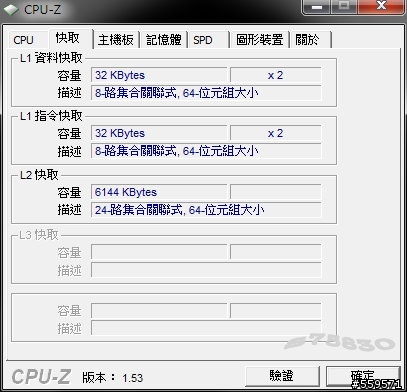
Task: Click the CPU-Z logo at bottom
Action: tap(41, 377)
